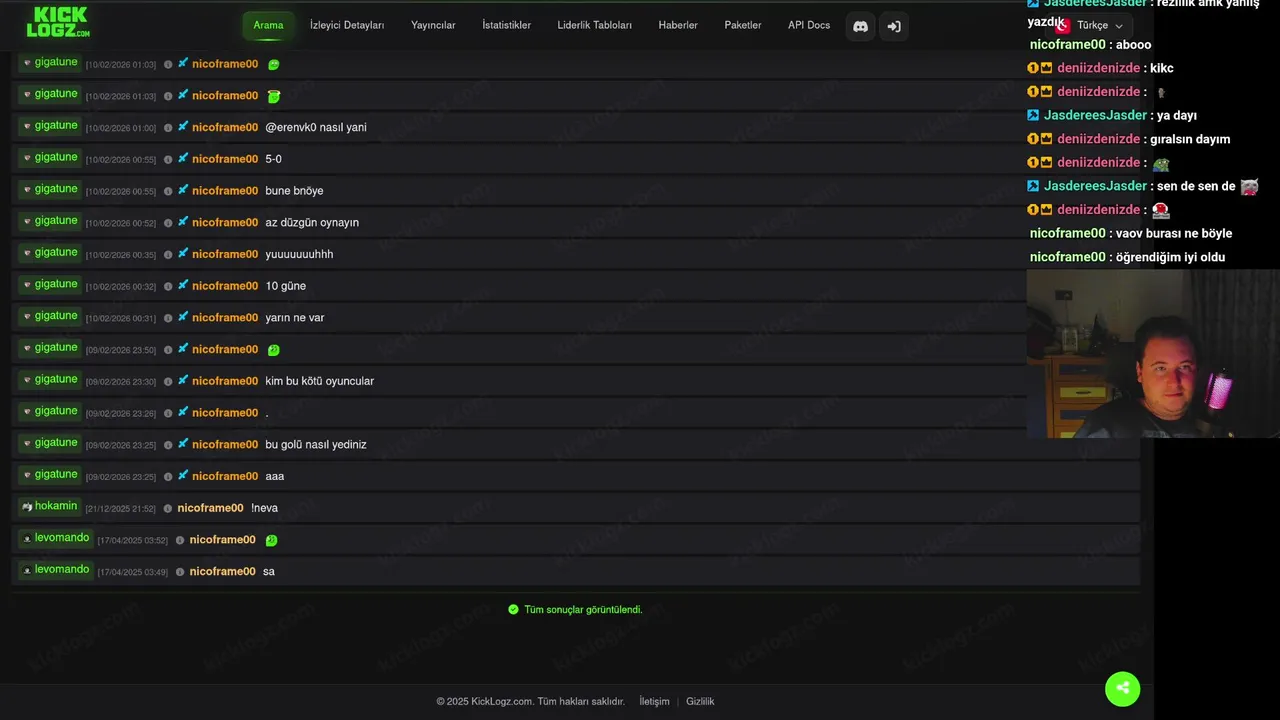The height and width of the screenshot is (720, 1280).
Task: Click the login arrow icon in the navbar
Action: [894, 26]
